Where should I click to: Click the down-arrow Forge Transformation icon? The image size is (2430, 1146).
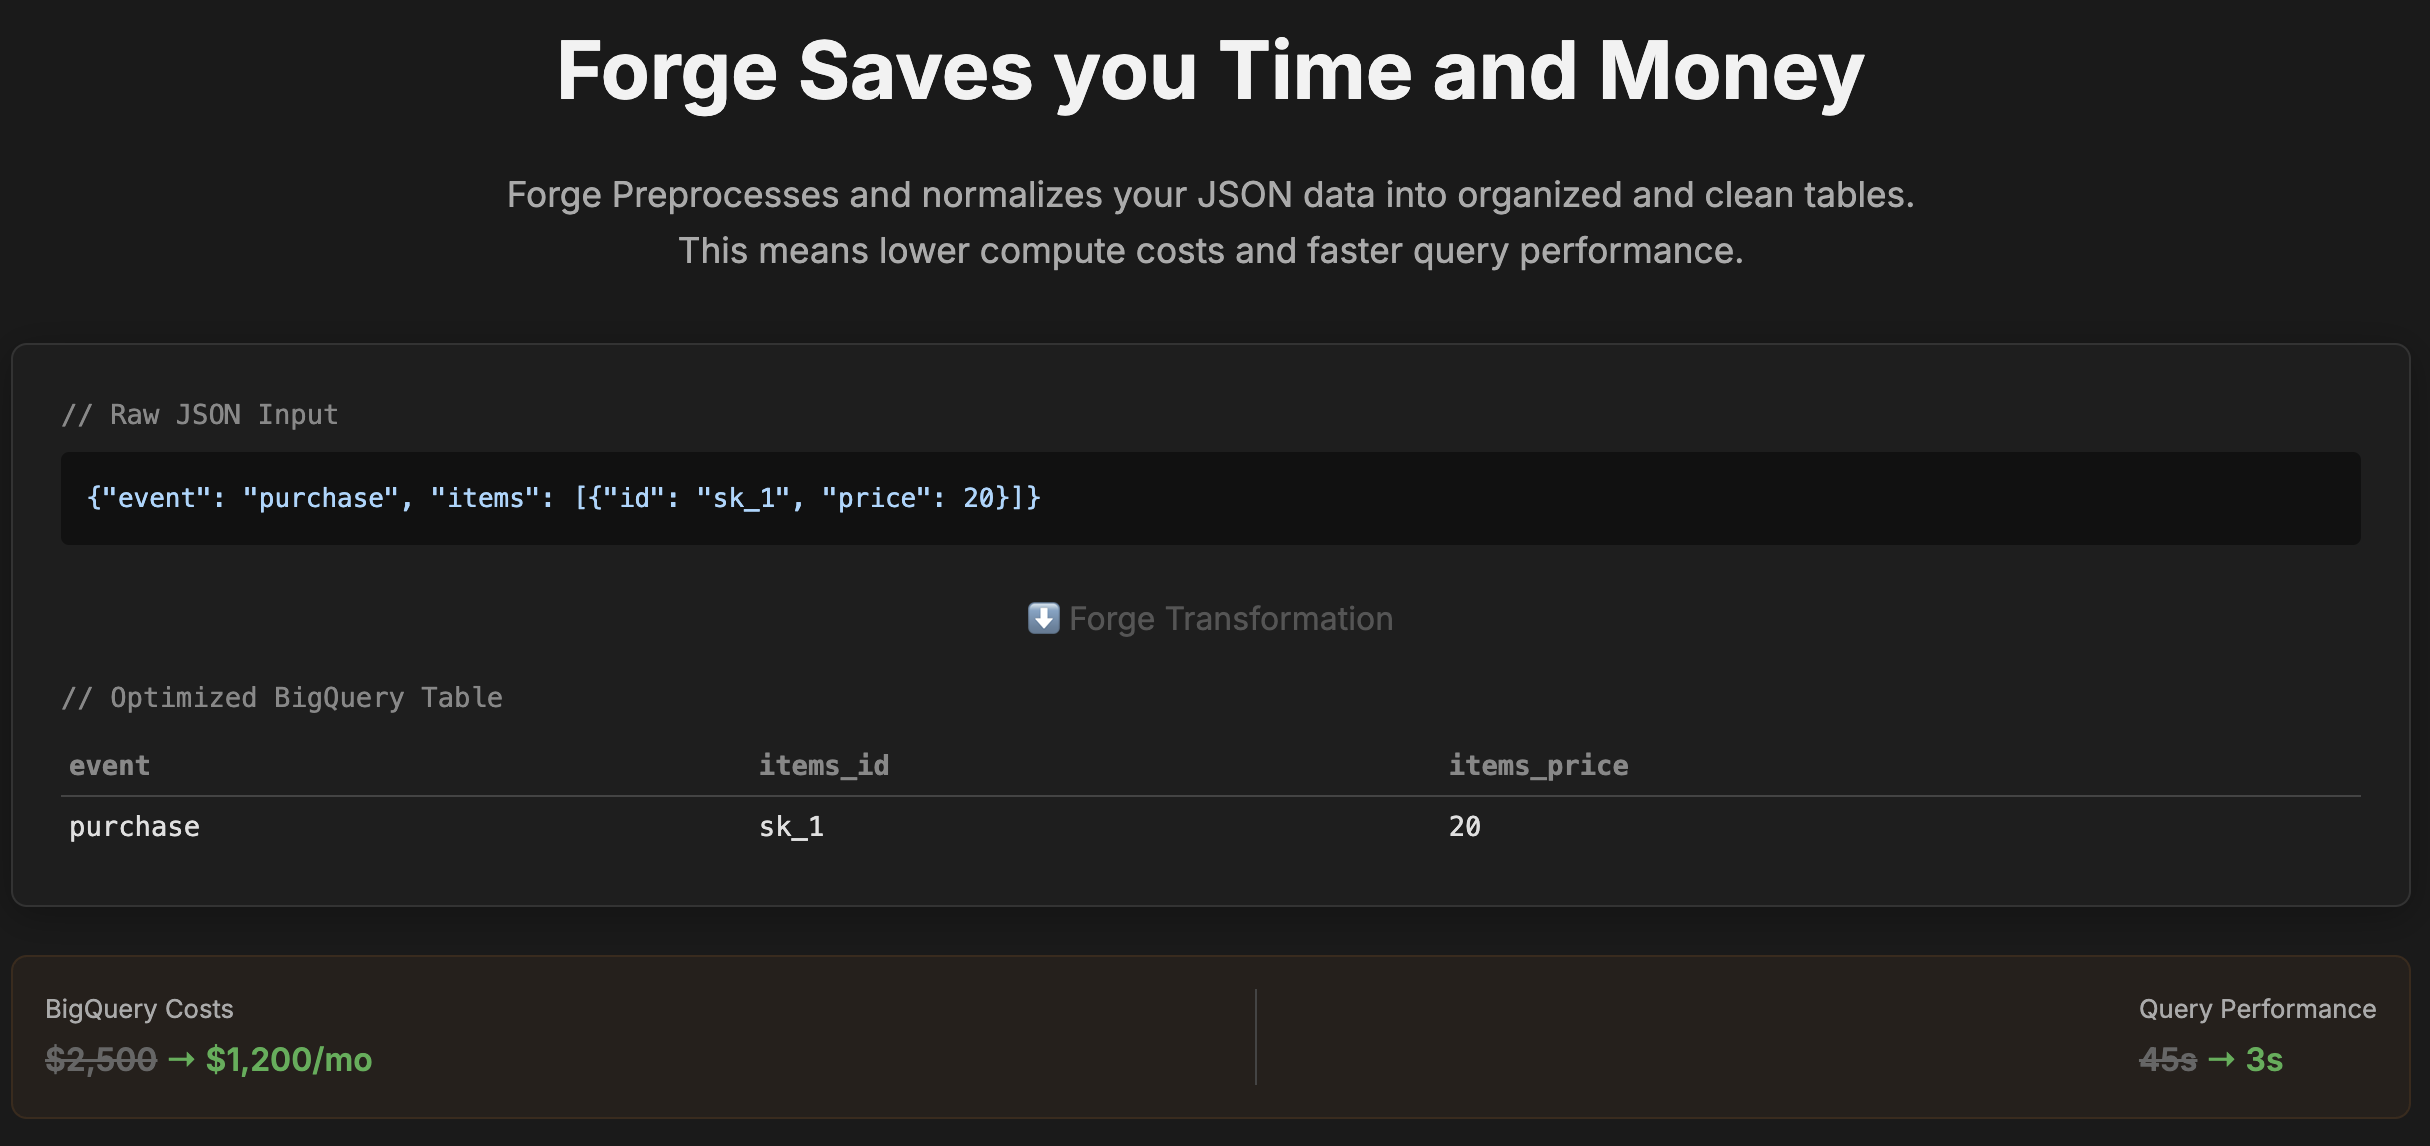1043,619
